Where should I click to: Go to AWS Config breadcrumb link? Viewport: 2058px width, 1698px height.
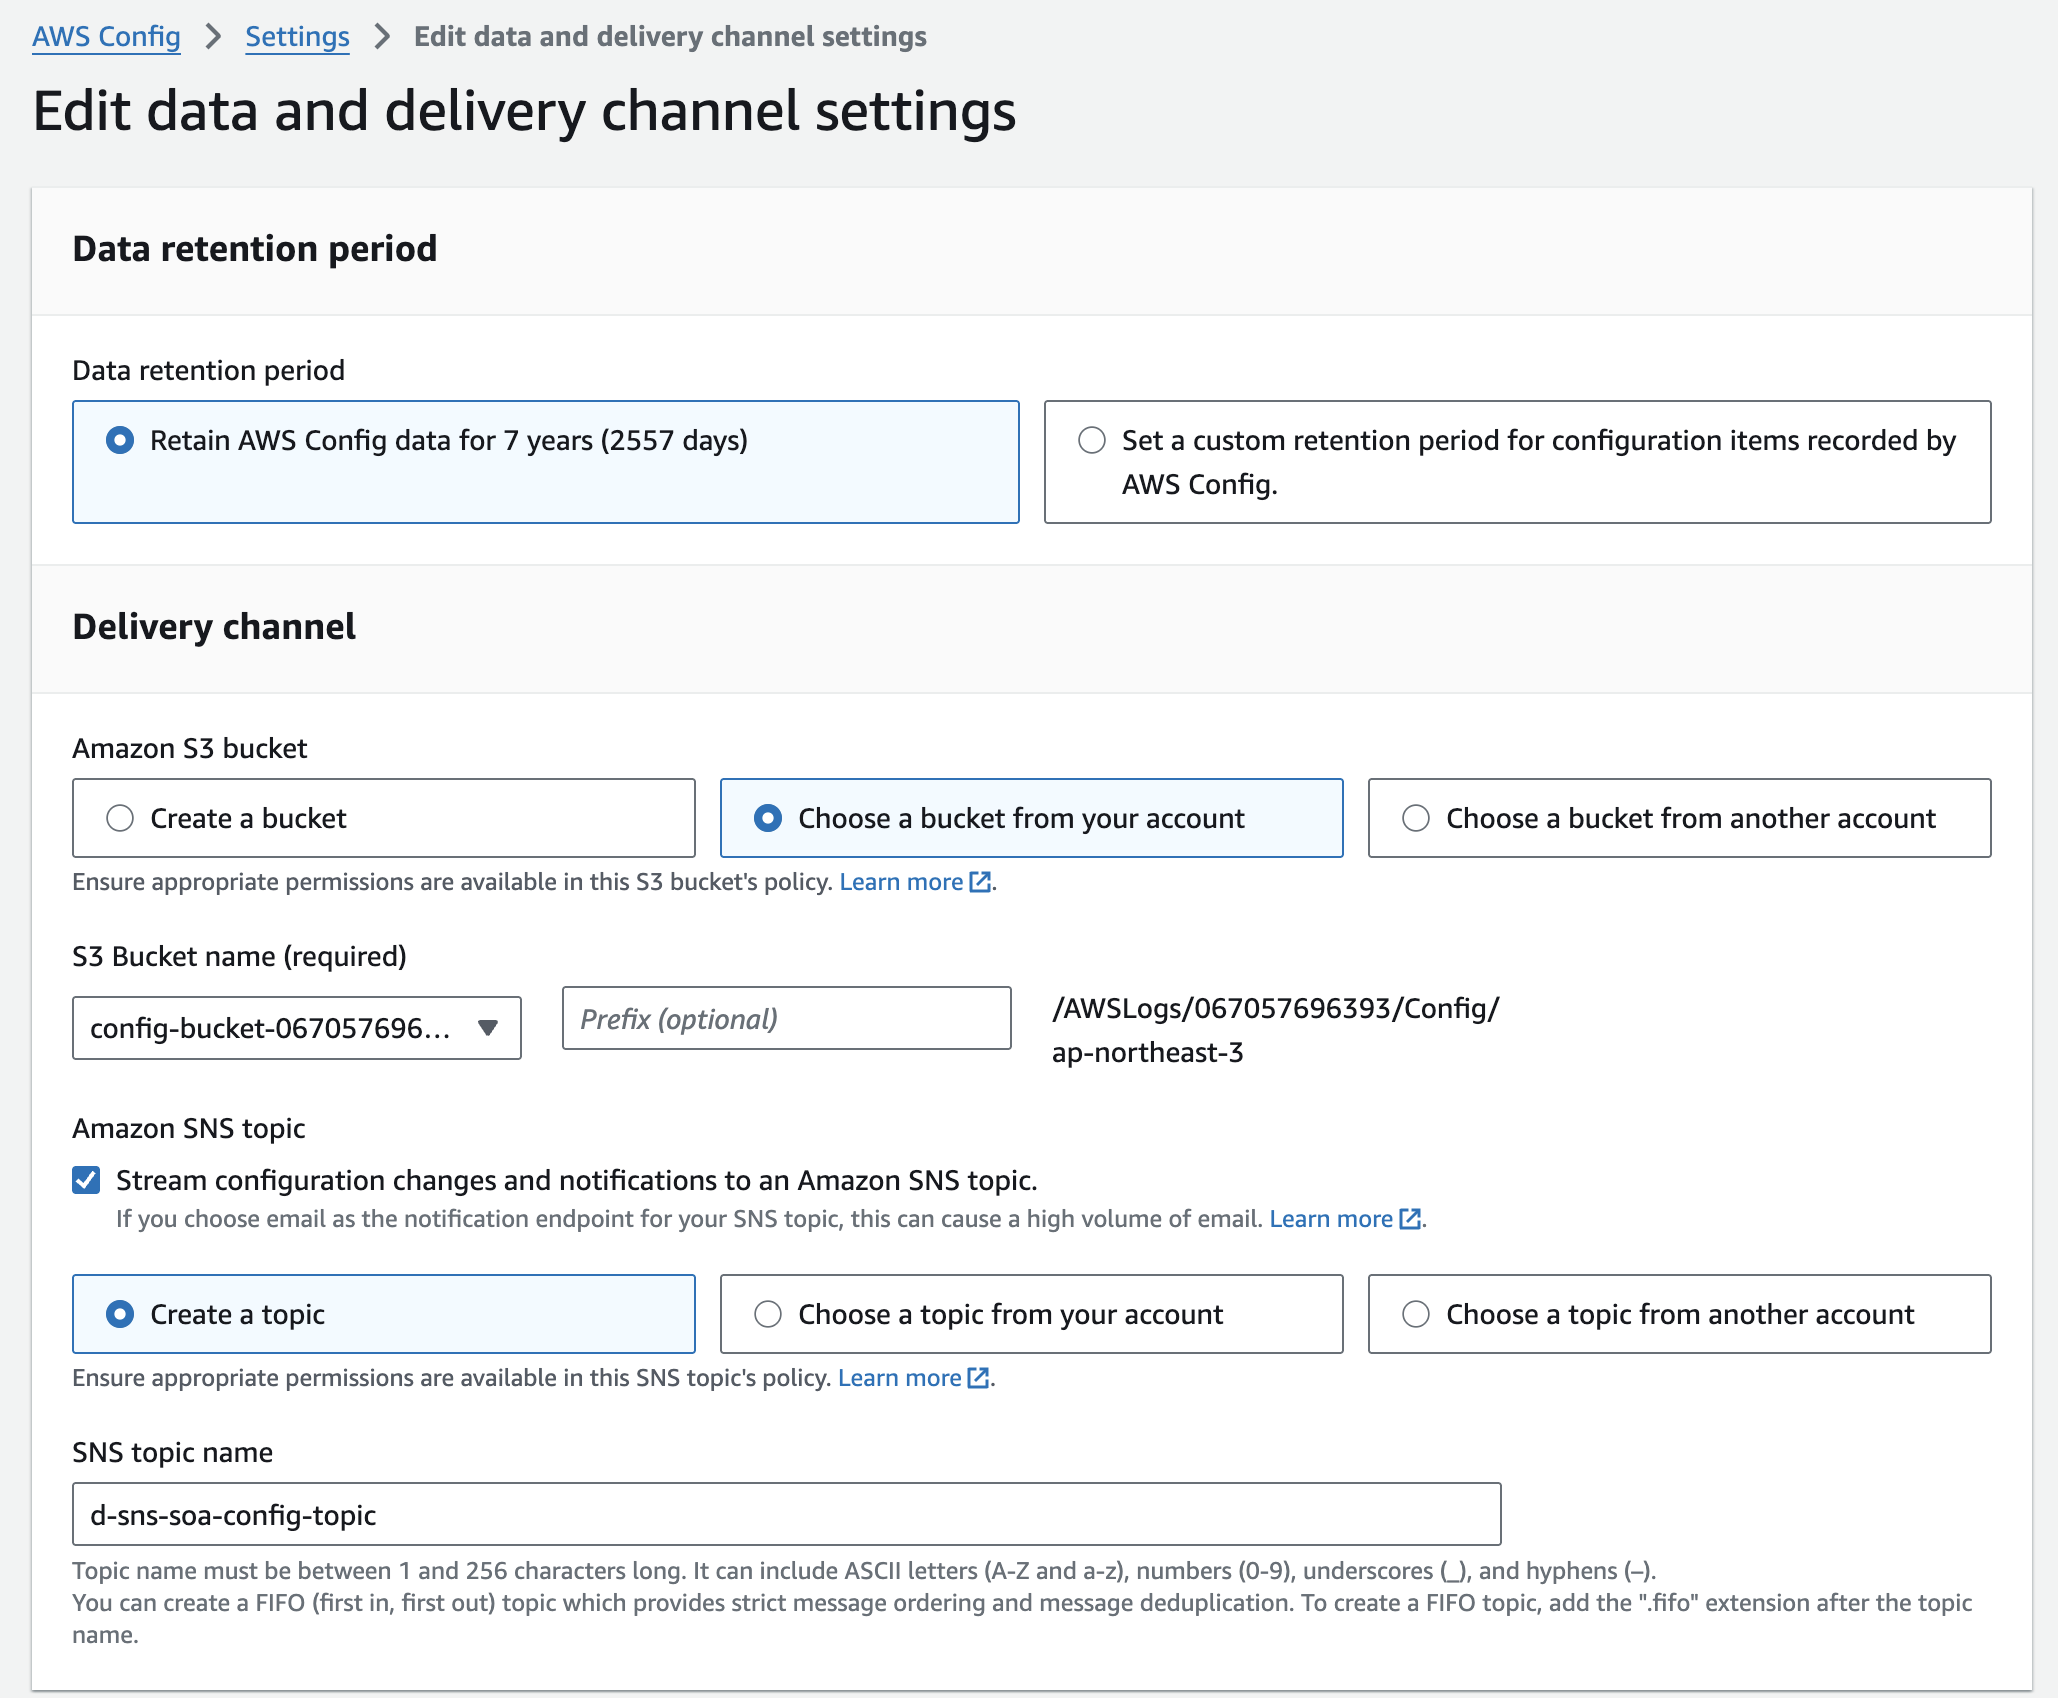(106, 37)
